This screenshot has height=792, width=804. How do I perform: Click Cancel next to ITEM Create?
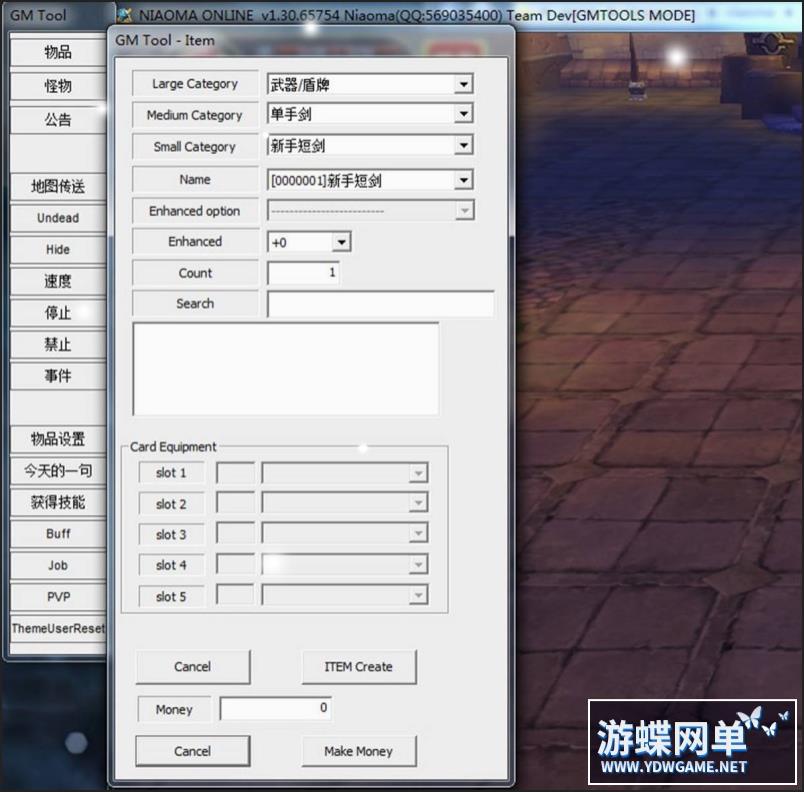[x=192, y=667]
